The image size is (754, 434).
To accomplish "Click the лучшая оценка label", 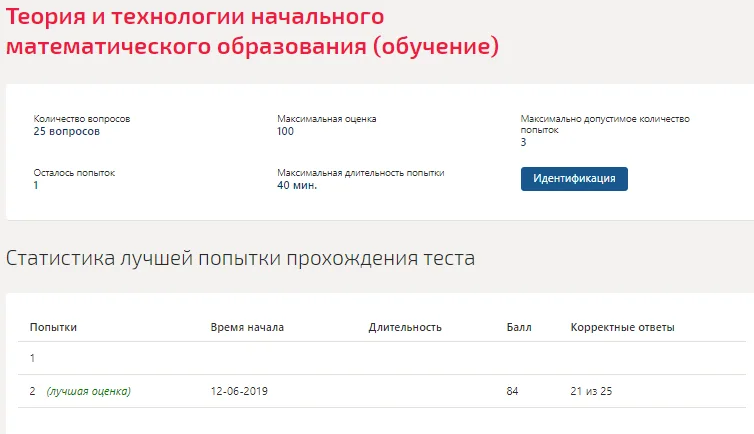I will pyautogui.click(x=88, y=391).
